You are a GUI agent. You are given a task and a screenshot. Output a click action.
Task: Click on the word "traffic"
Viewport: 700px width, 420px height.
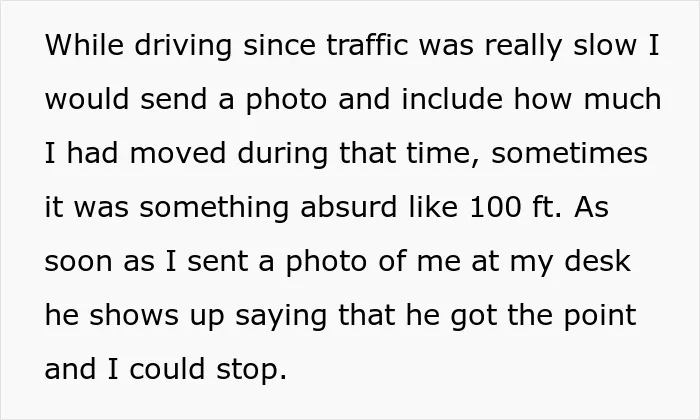coord(367,45)
